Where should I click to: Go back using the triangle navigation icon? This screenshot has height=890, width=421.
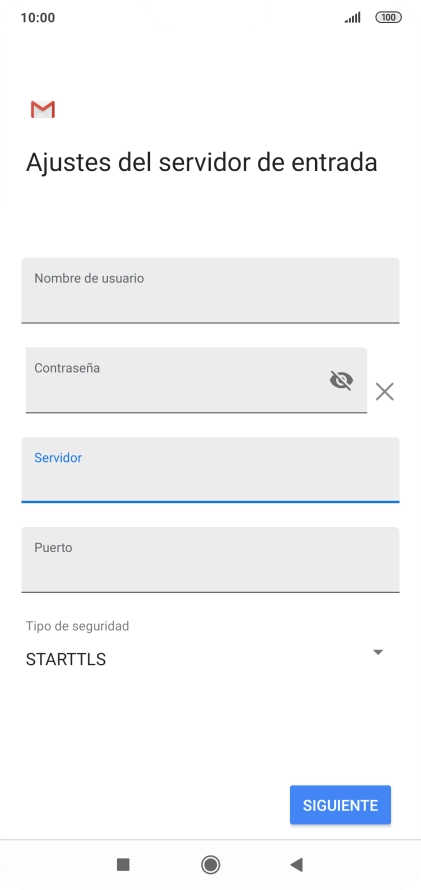(296, 864)
